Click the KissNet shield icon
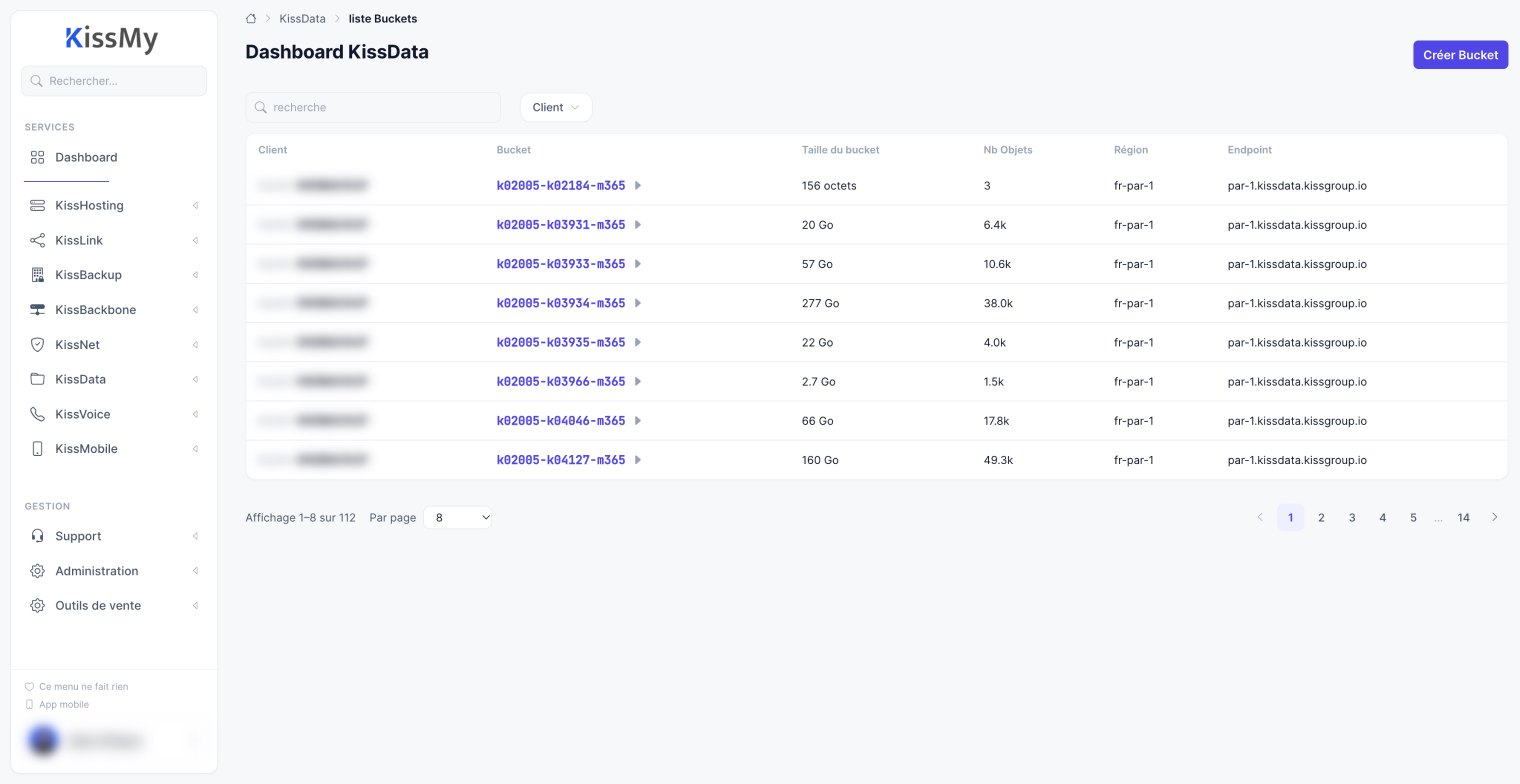The image size is (1520, 784). (x=37, y=345)
